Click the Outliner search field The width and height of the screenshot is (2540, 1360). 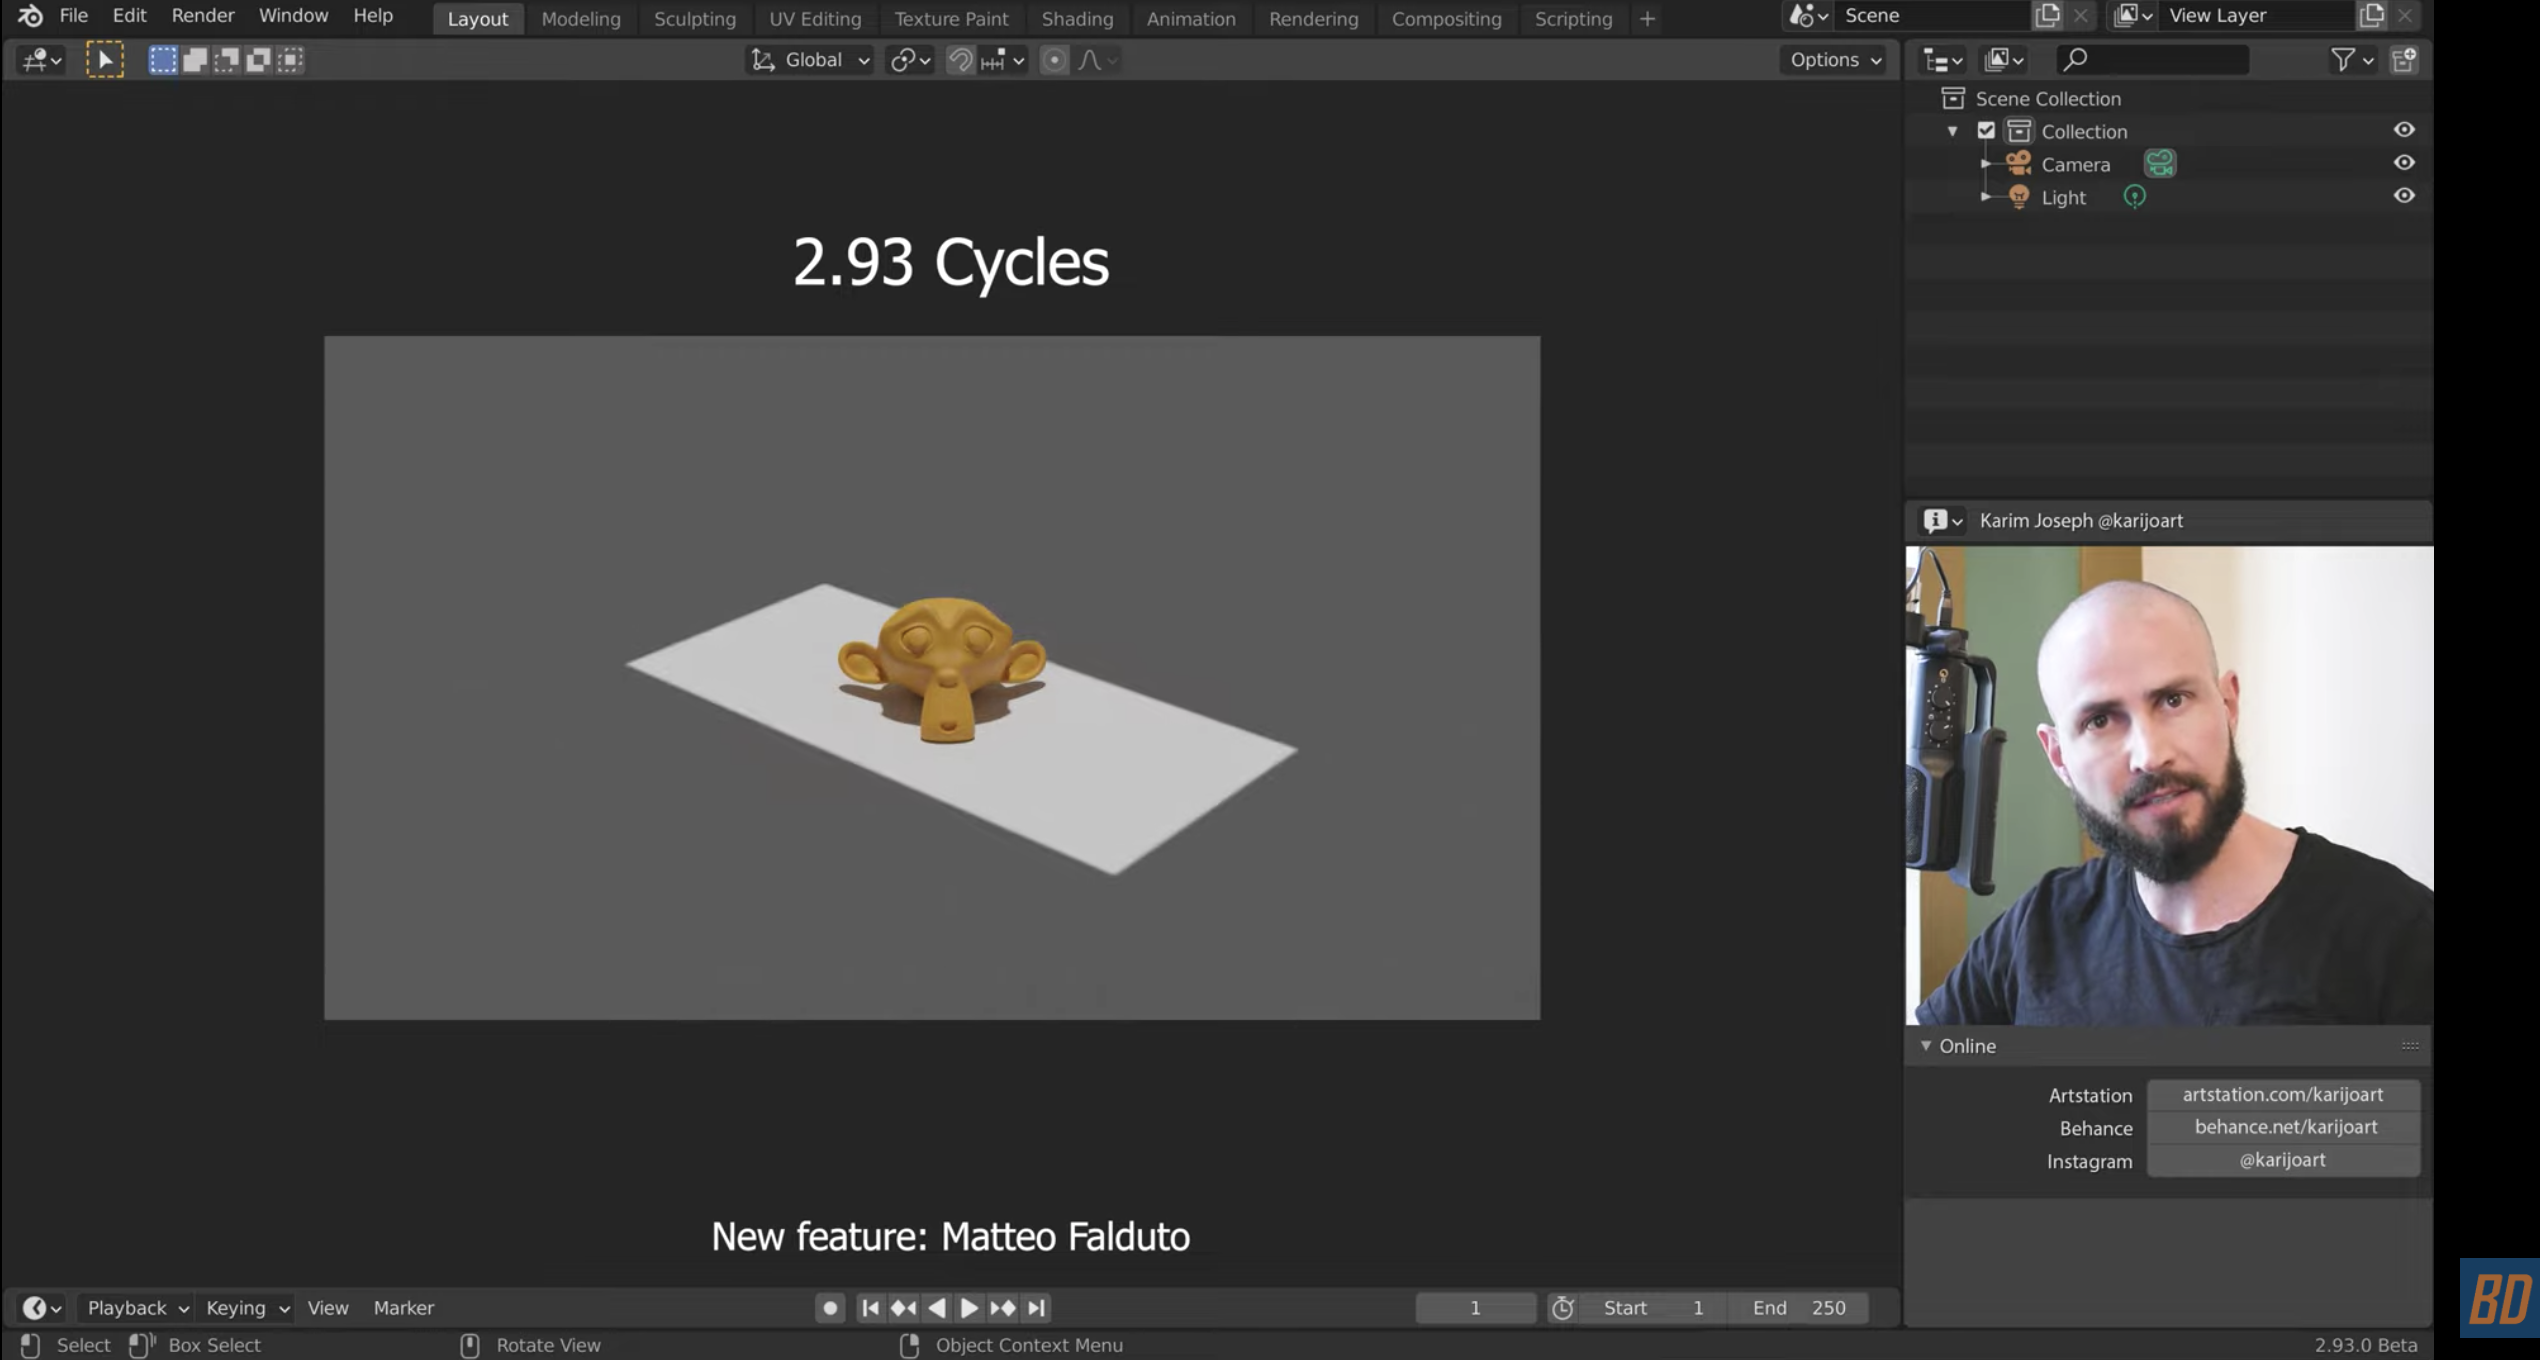coord(2153,60)
